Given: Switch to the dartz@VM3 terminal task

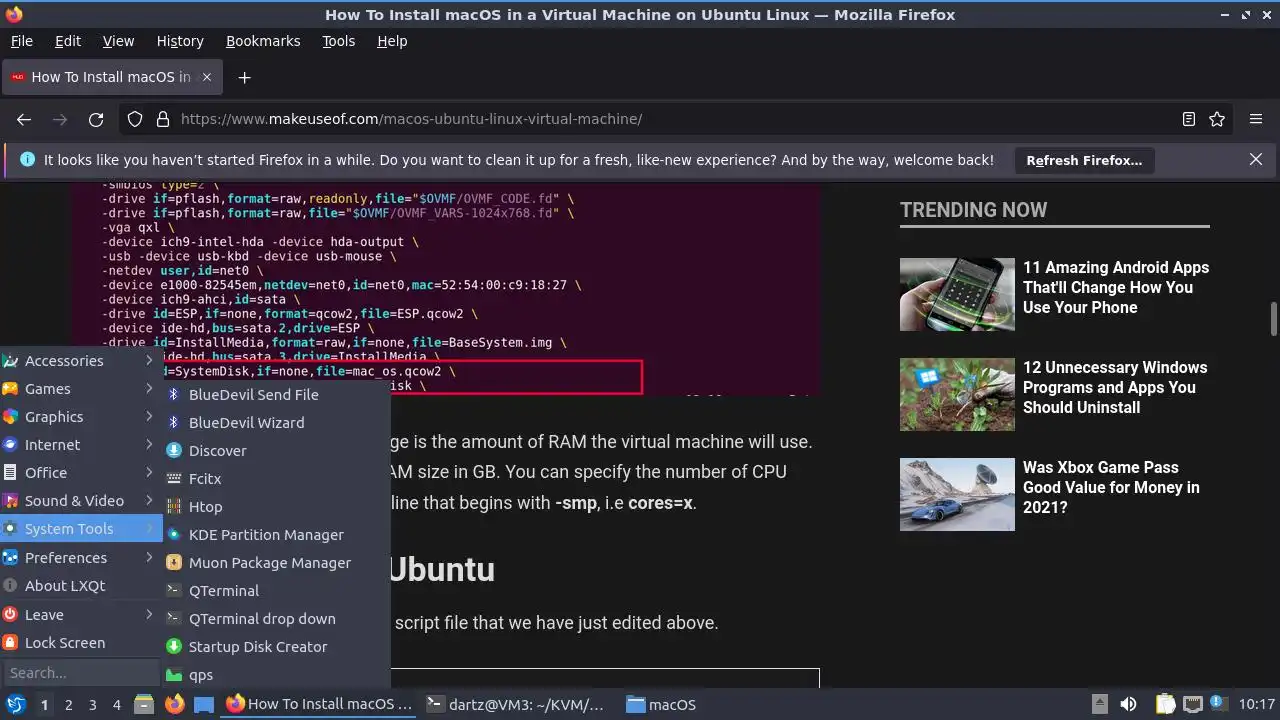Looking at the screenshot, I should click(518, 705).
